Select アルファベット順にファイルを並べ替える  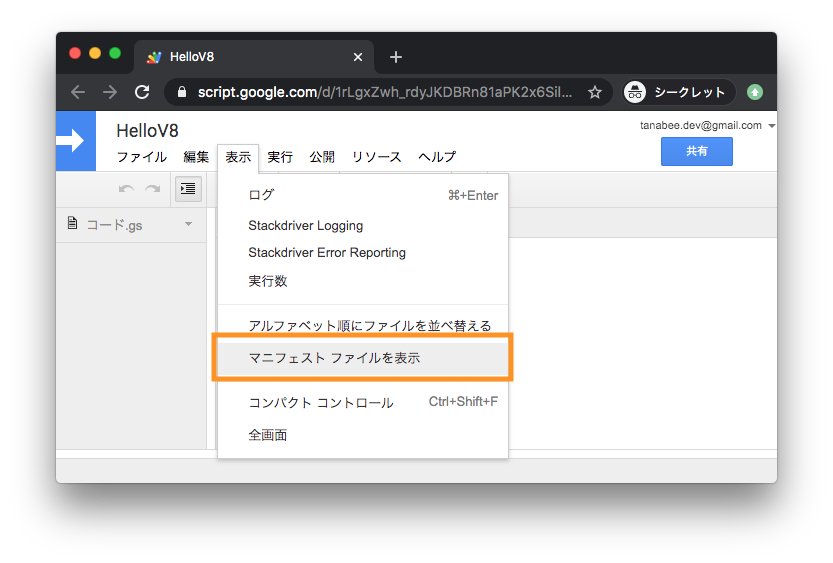pyautogui.click(x=363, y=325)
